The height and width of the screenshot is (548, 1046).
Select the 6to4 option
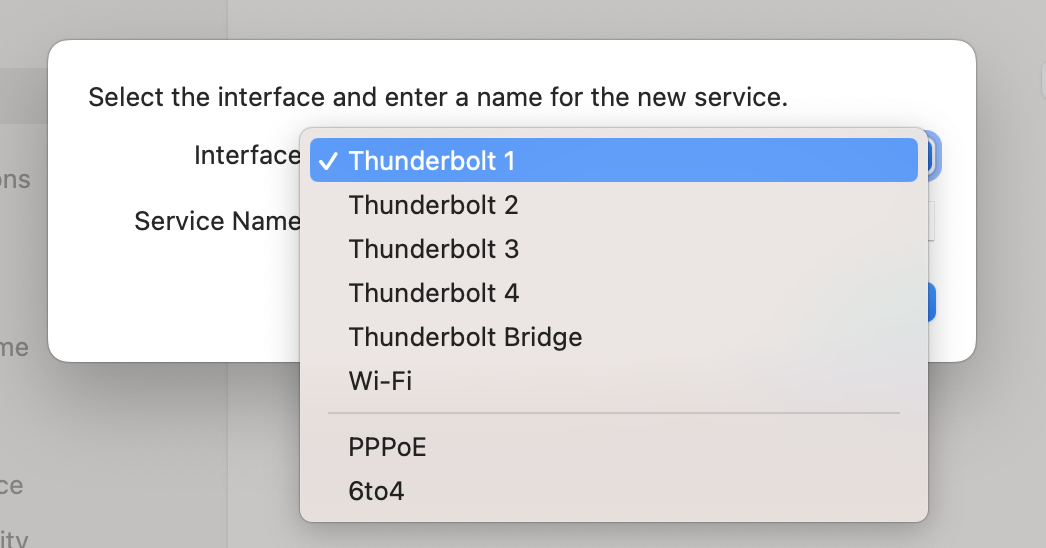pyautogui.click(x=614, y=491)
